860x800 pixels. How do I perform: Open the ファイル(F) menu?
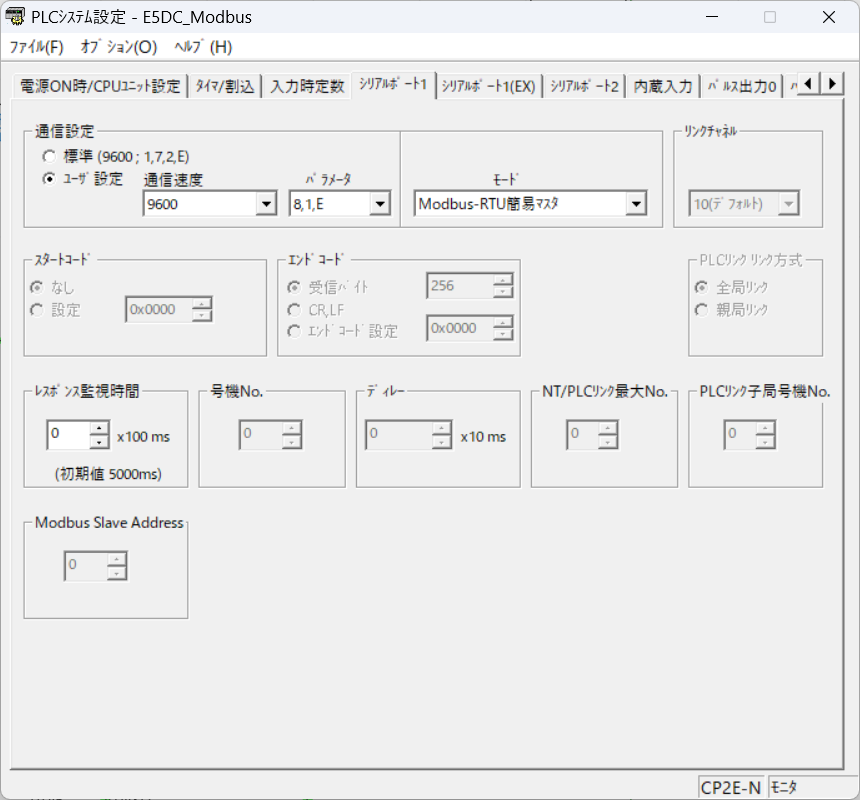(x=36, y=47)
